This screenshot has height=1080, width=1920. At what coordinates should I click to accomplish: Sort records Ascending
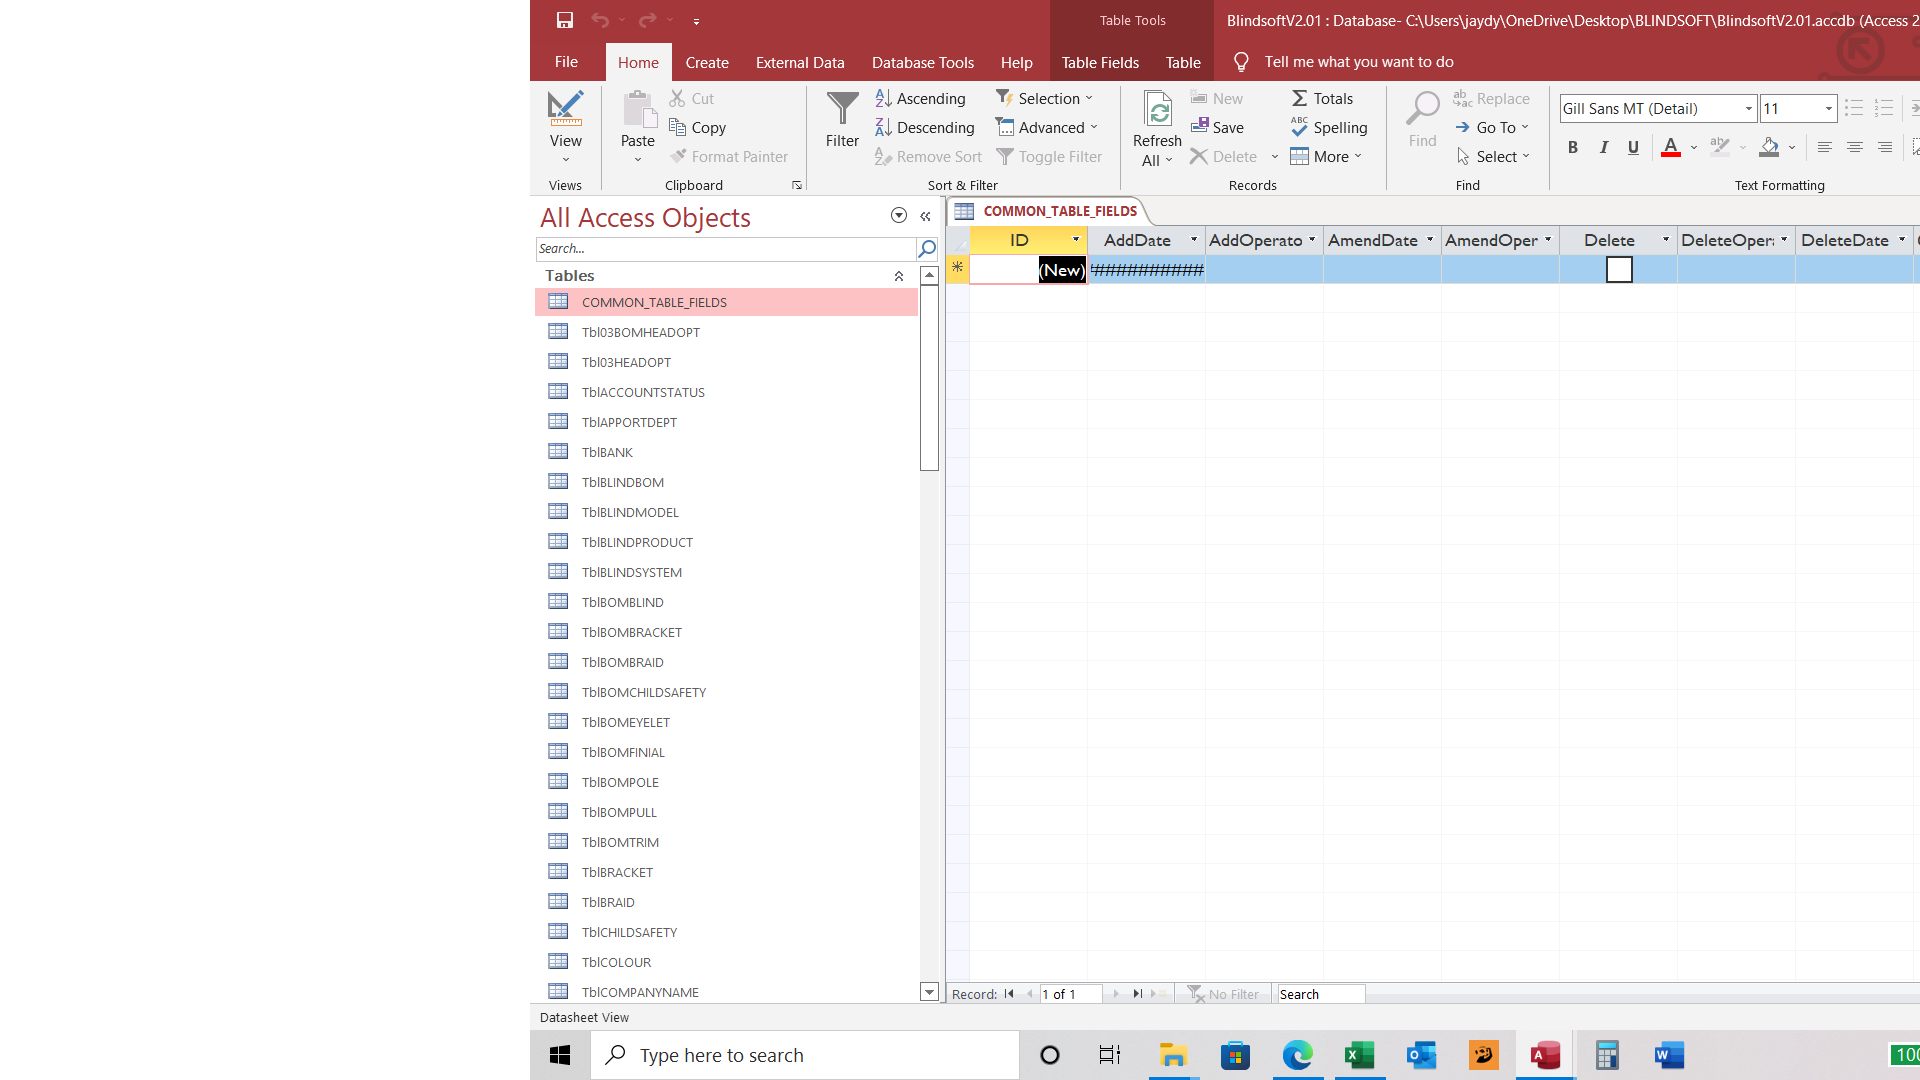click(x=920, y=98)
